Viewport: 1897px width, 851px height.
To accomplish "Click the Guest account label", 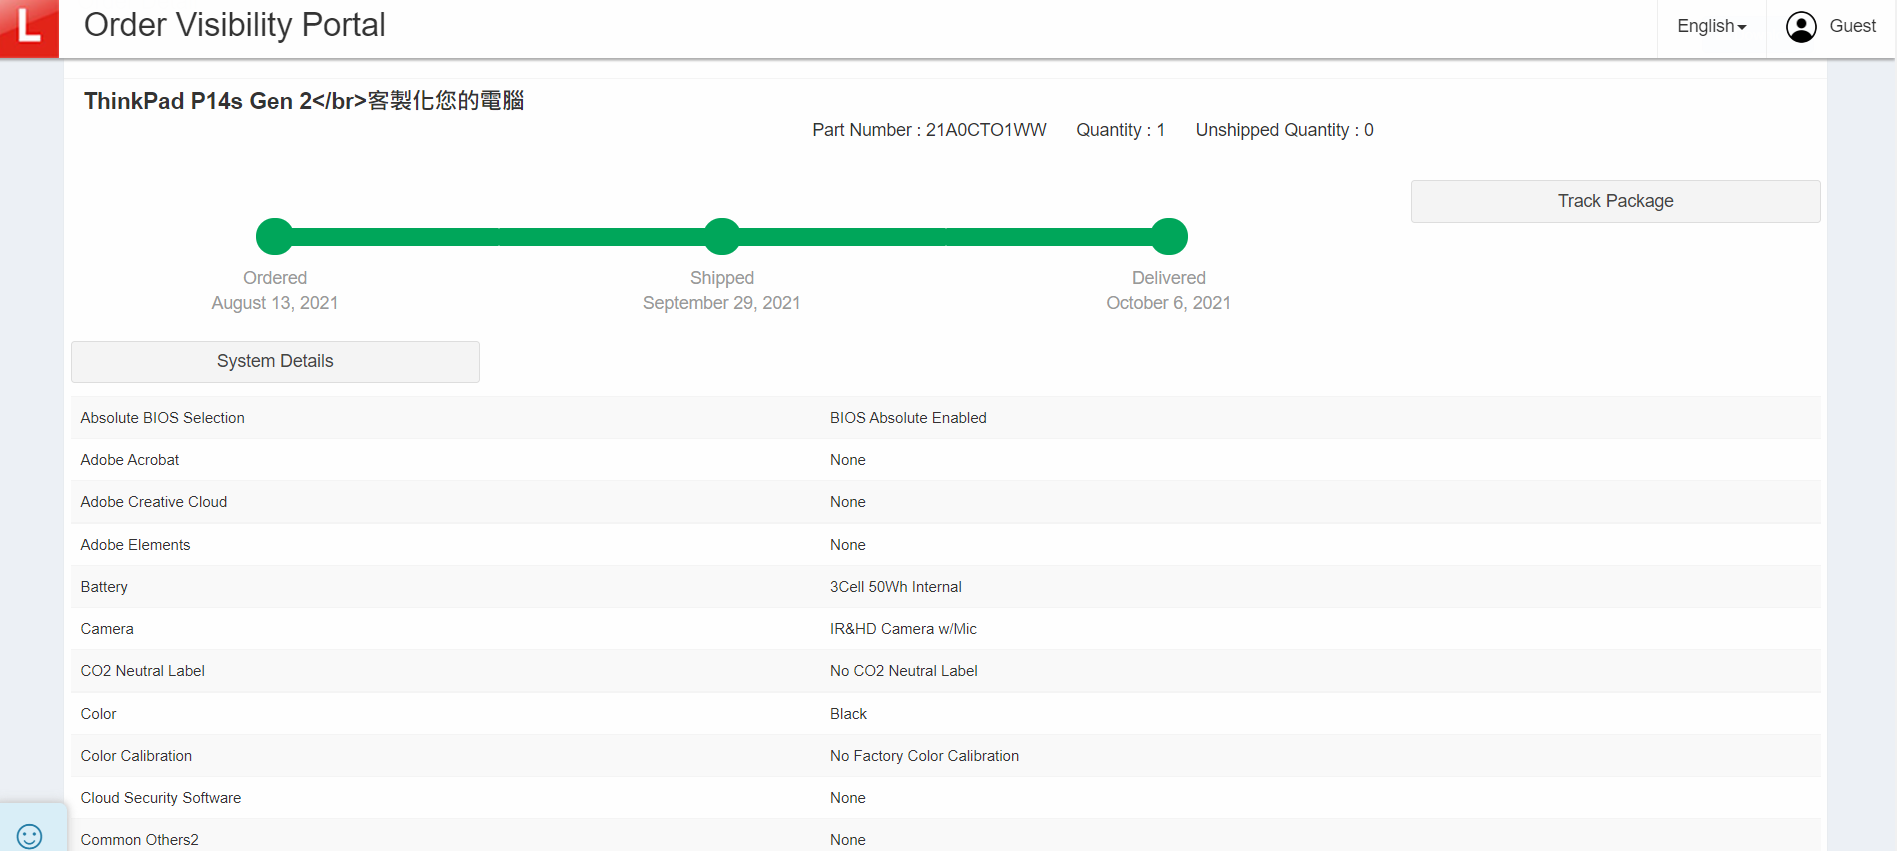I will click(1852, 26).
